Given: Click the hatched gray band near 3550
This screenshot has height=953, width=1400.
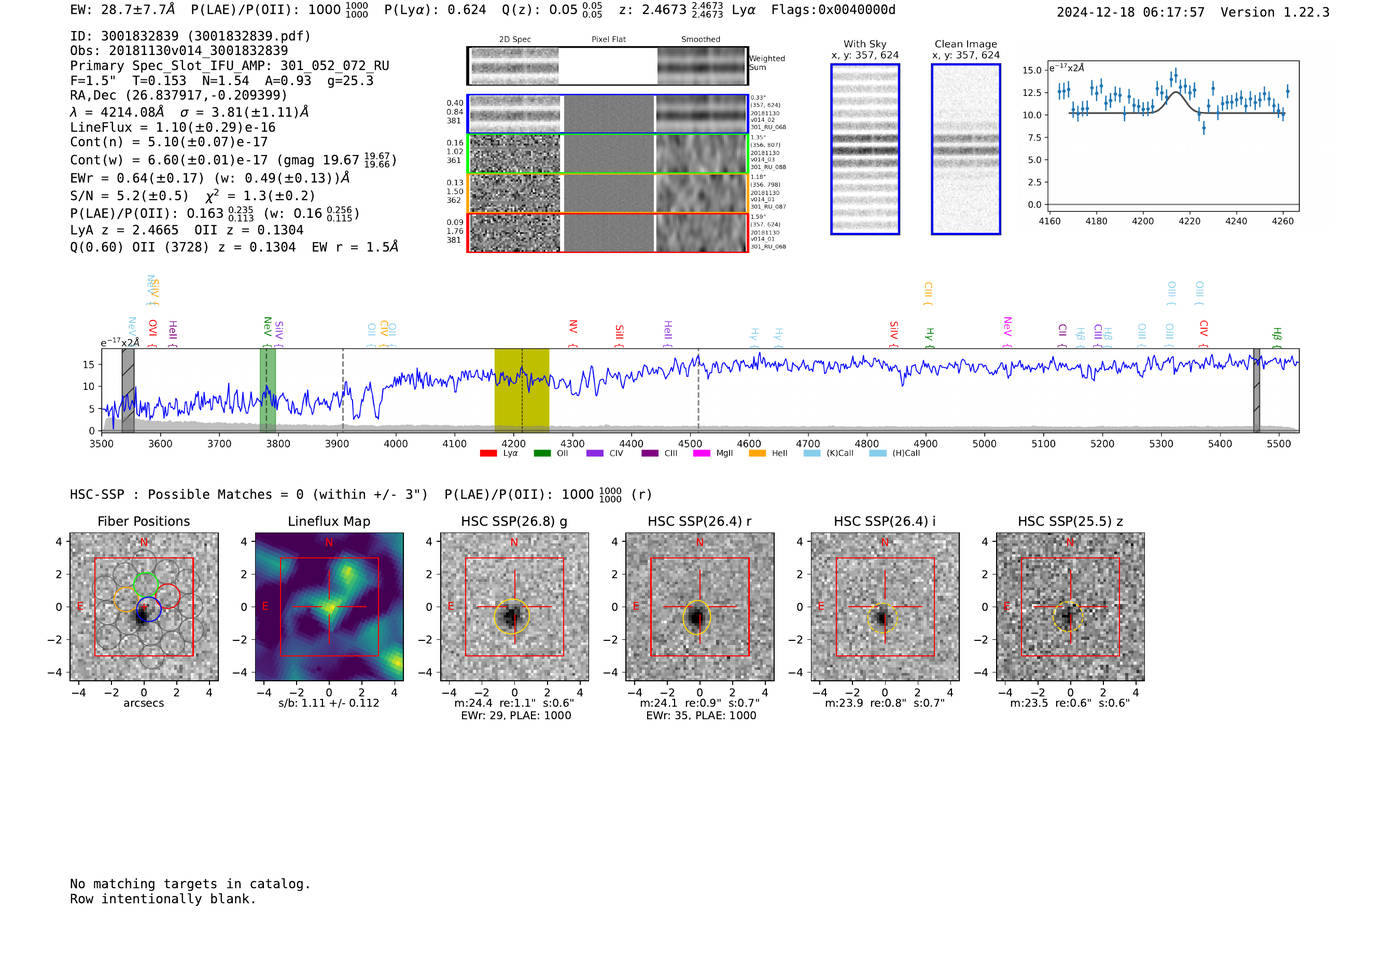Looking at the screenshot, I should pos(128,390).
